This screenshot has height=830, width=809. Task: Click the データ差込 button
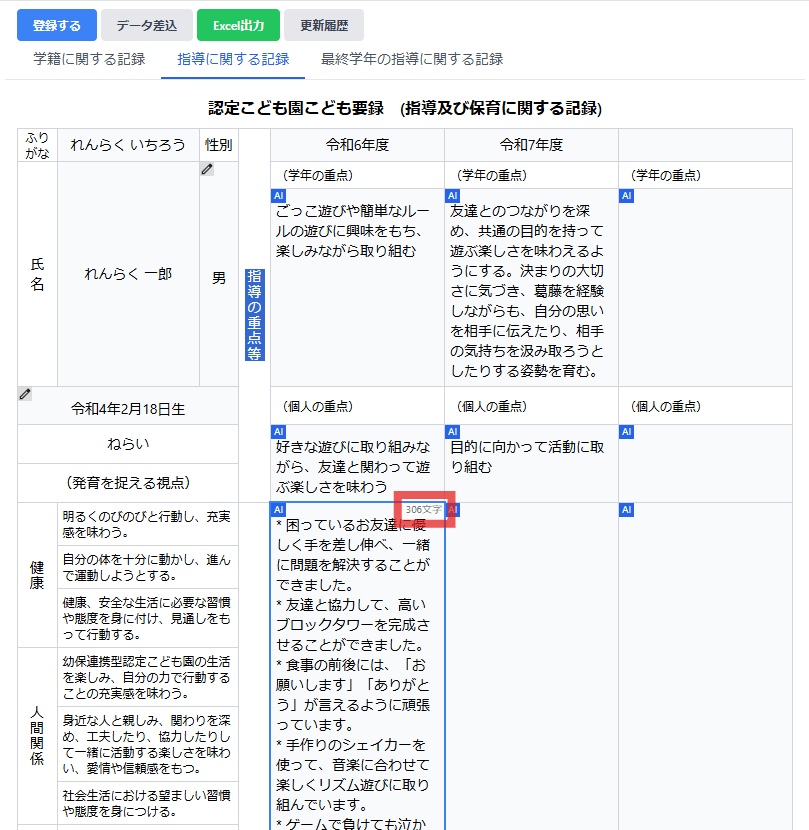[x=146, y=25]
